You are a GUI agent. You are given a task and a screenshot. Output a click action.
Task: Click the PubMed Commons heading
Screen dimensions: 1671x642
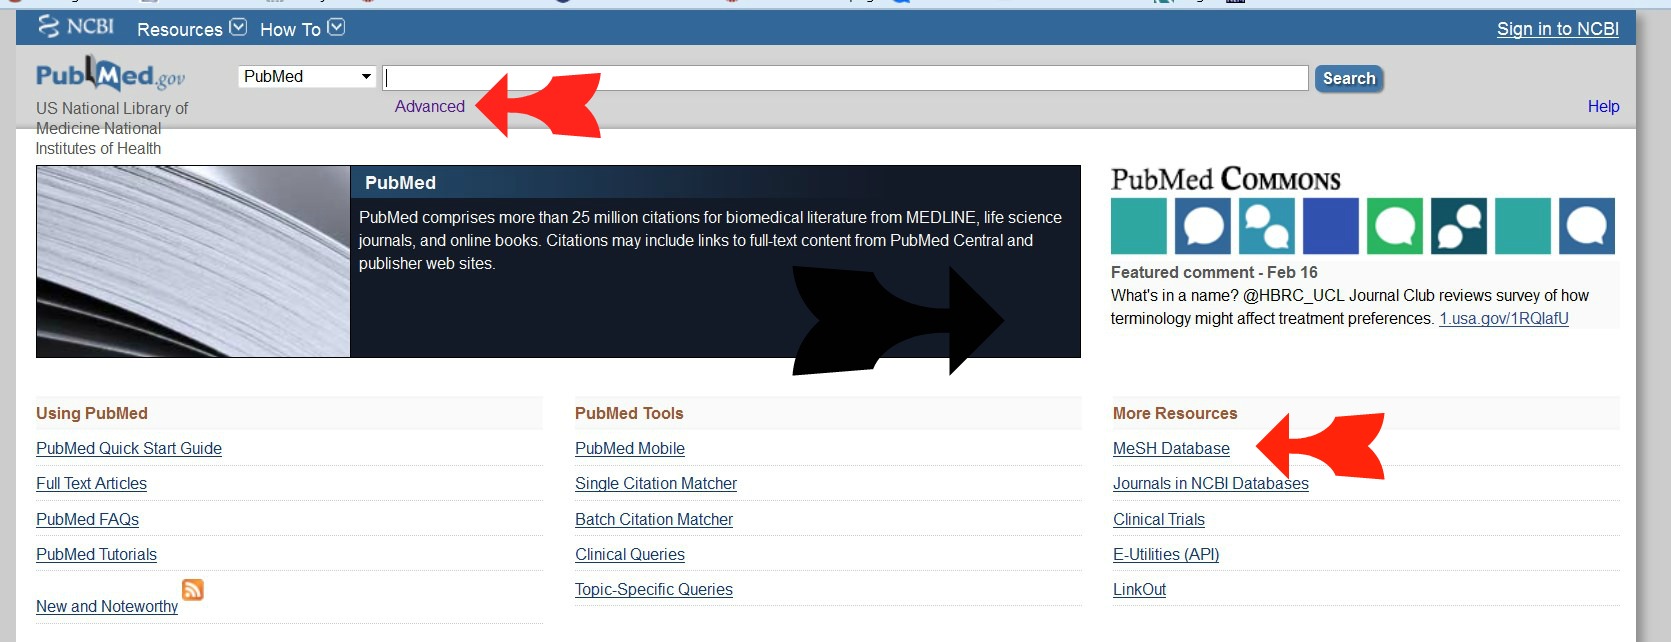[1226, 180]
